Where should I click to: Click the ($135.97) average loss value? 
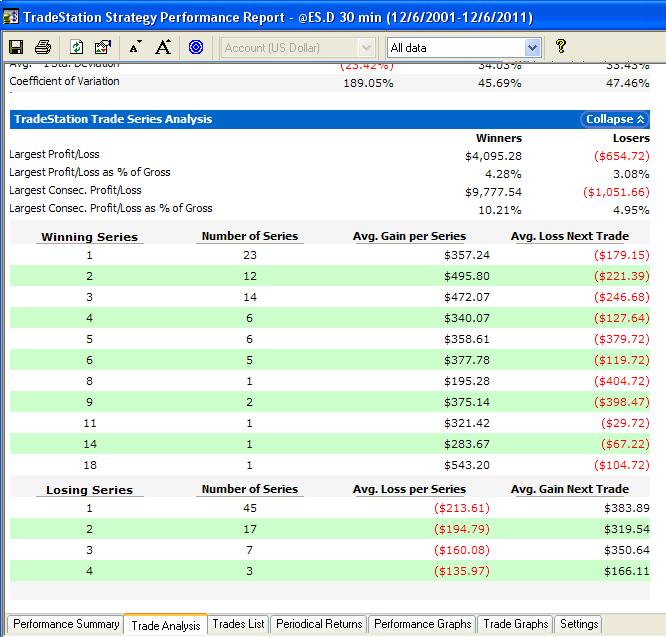[462, 571]
